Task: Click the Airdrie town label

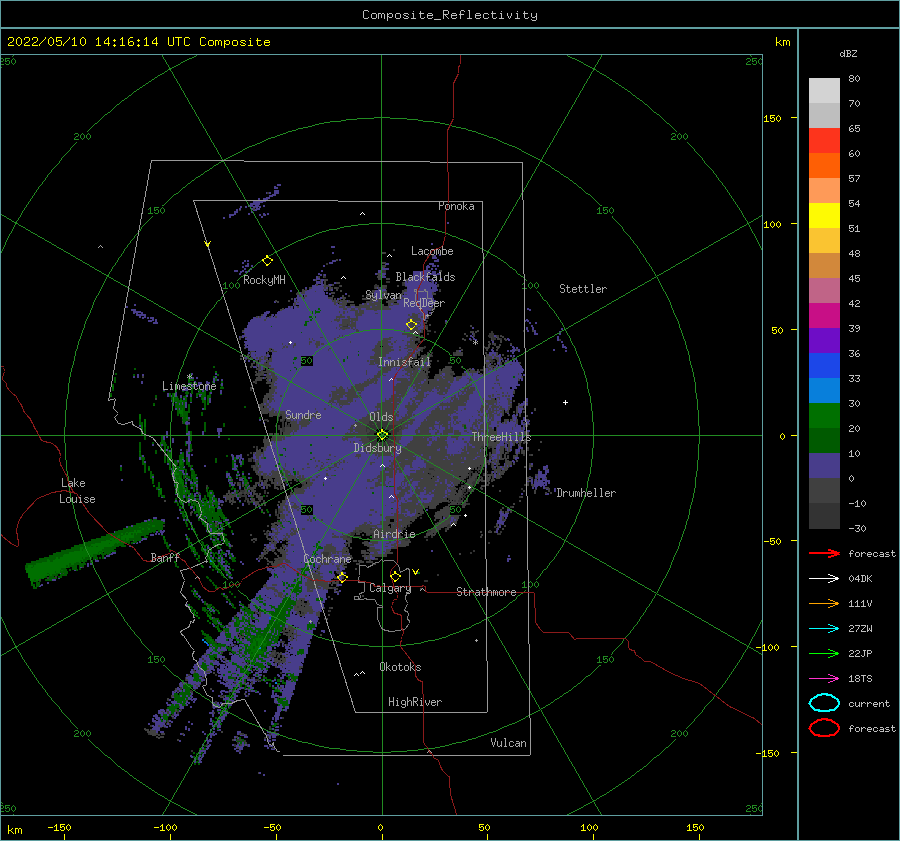Action: [394, 534]
